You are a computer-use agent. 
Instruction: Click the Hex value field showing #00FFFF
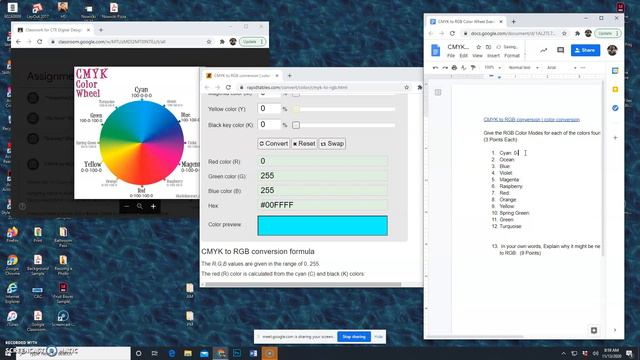click(322, 205)
